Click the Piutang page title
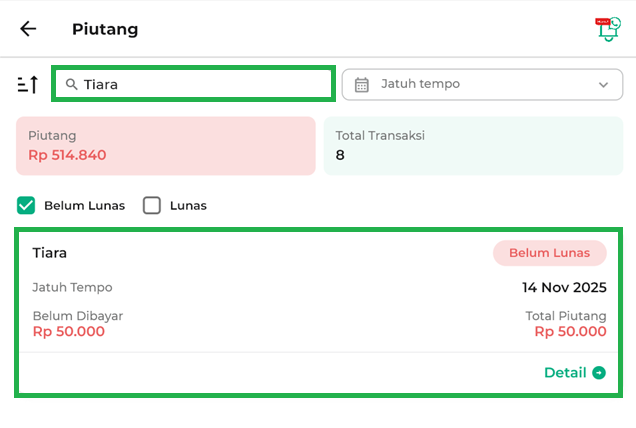Screen dimensions: 636x428 coord(105,29)
